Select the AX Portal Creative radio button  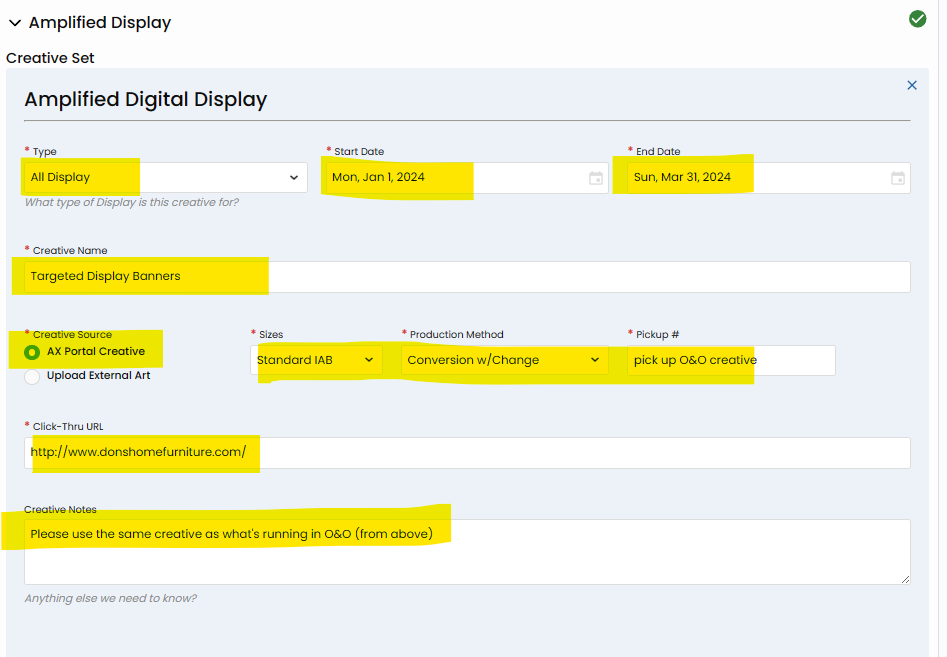pos(32,352)
